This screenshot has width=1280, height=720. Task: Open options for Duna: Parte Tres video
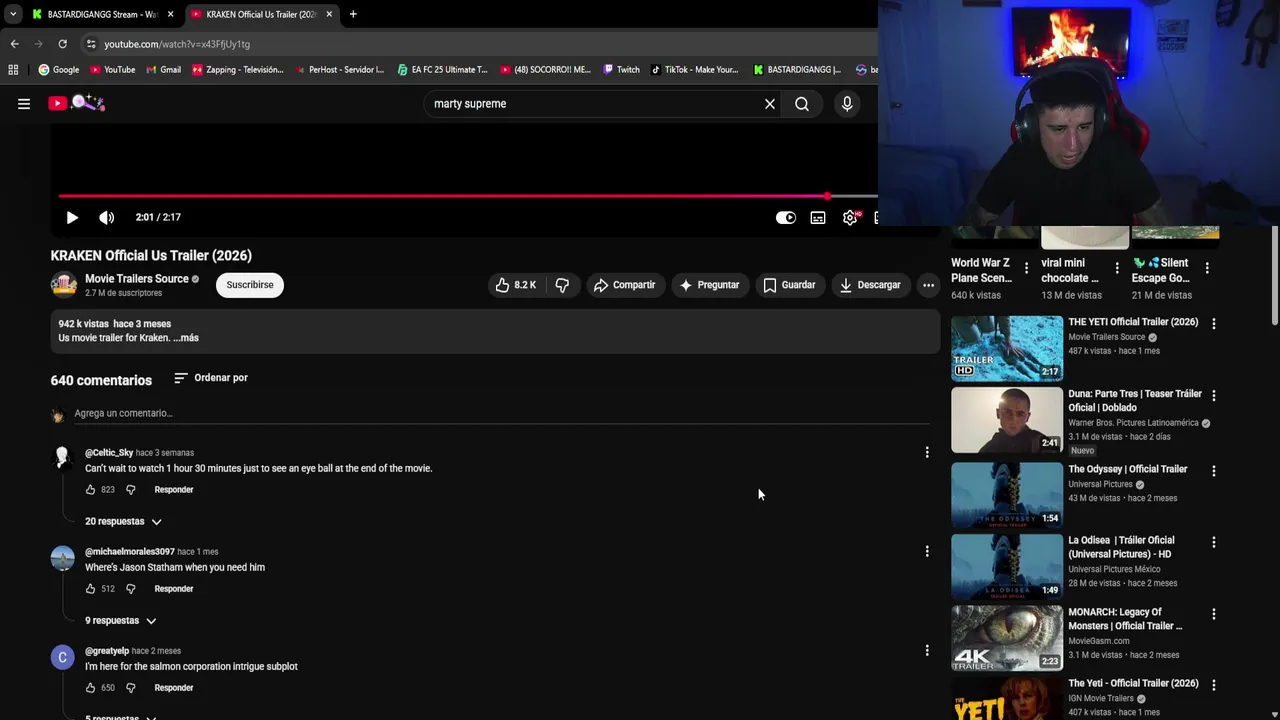[1214, 396]
